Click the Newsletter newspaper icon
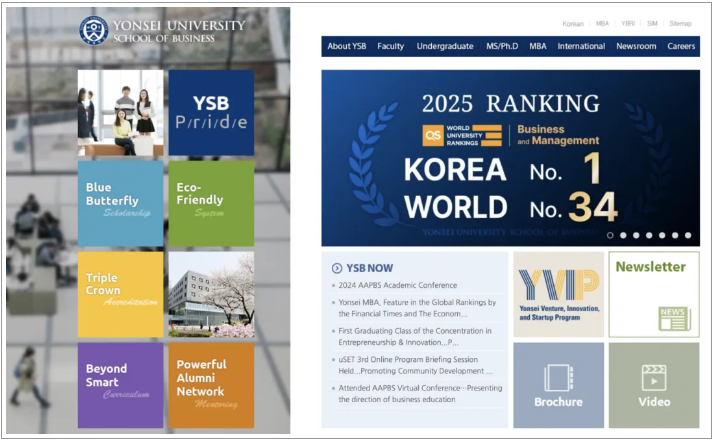 [x=674, y=319]
